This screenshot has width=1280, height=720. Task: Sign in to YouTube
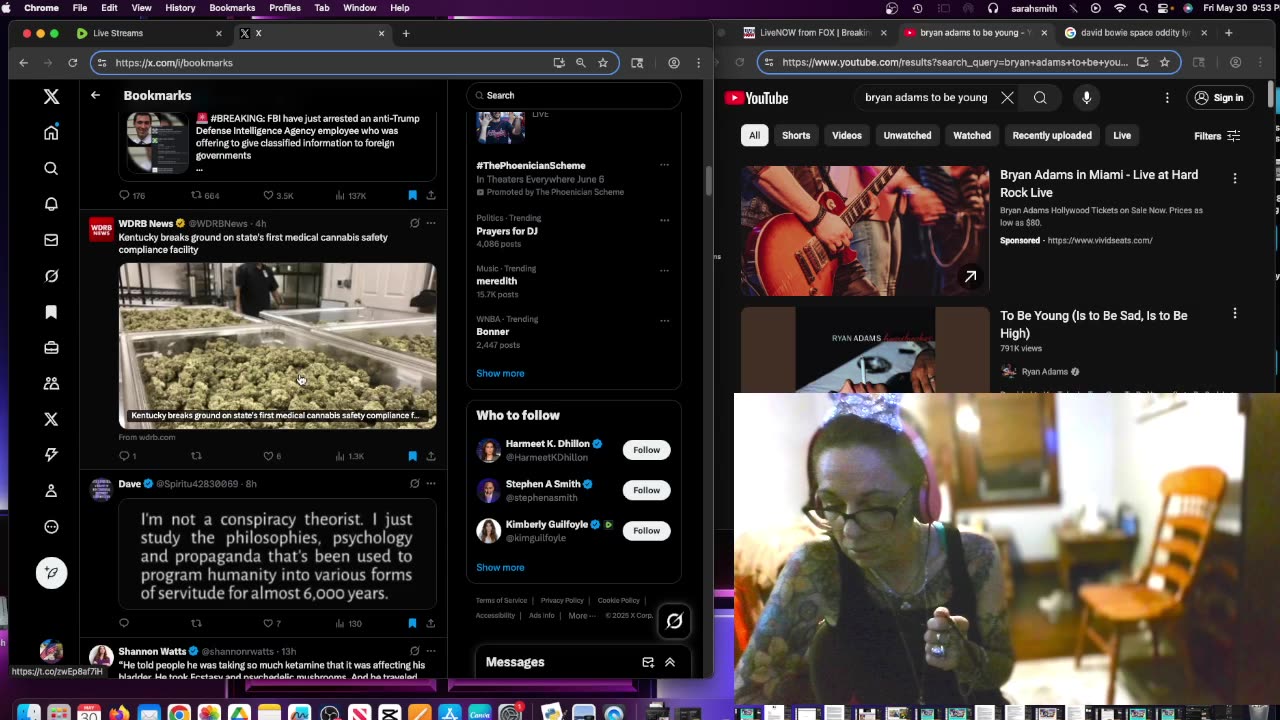click(1218, 98)
